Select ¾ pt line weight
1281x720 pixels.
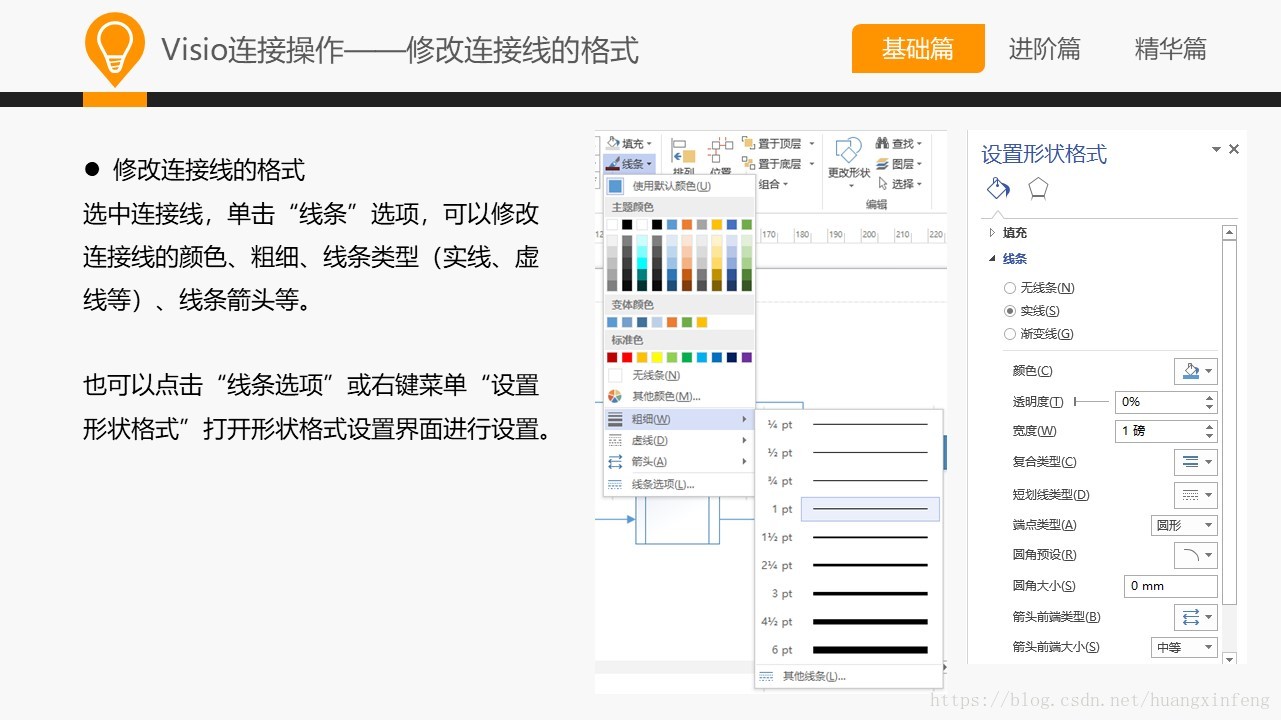point(848,481)
